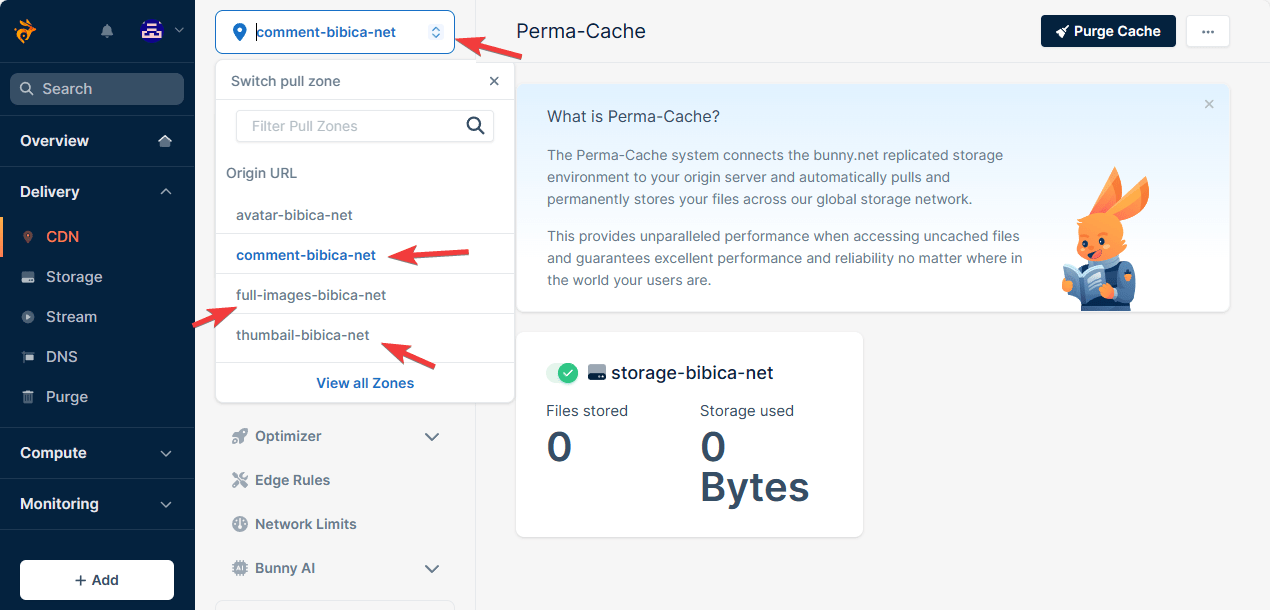Click the Storage used 0 Bytes value

[755, 467]
